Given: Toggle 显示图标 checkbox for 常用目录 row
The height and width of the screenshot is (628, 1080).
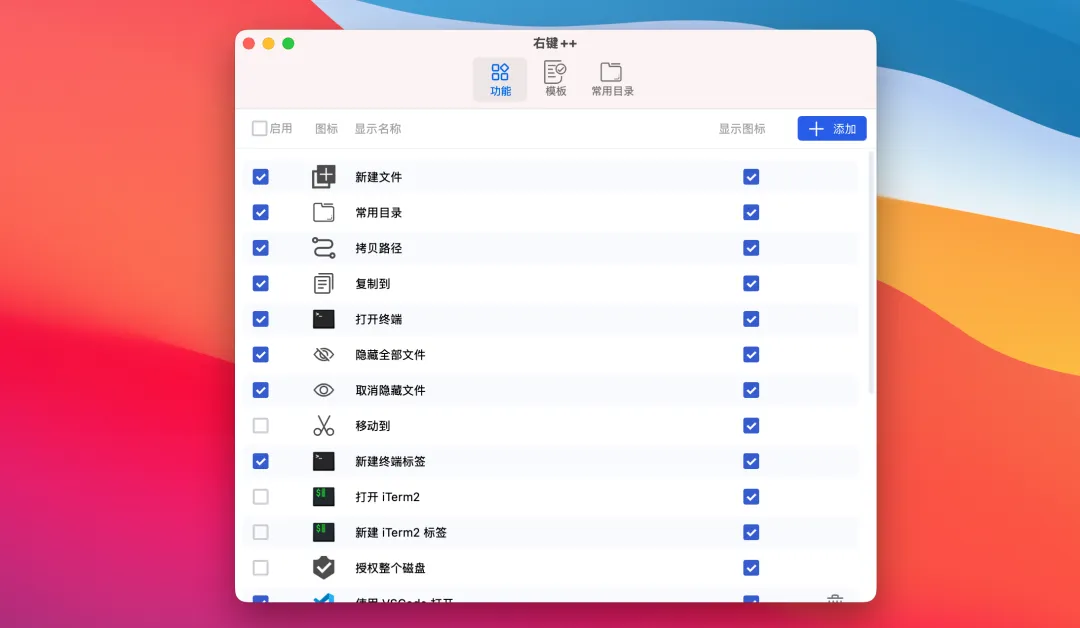Looking at the screenshot, I should (751, 213).
